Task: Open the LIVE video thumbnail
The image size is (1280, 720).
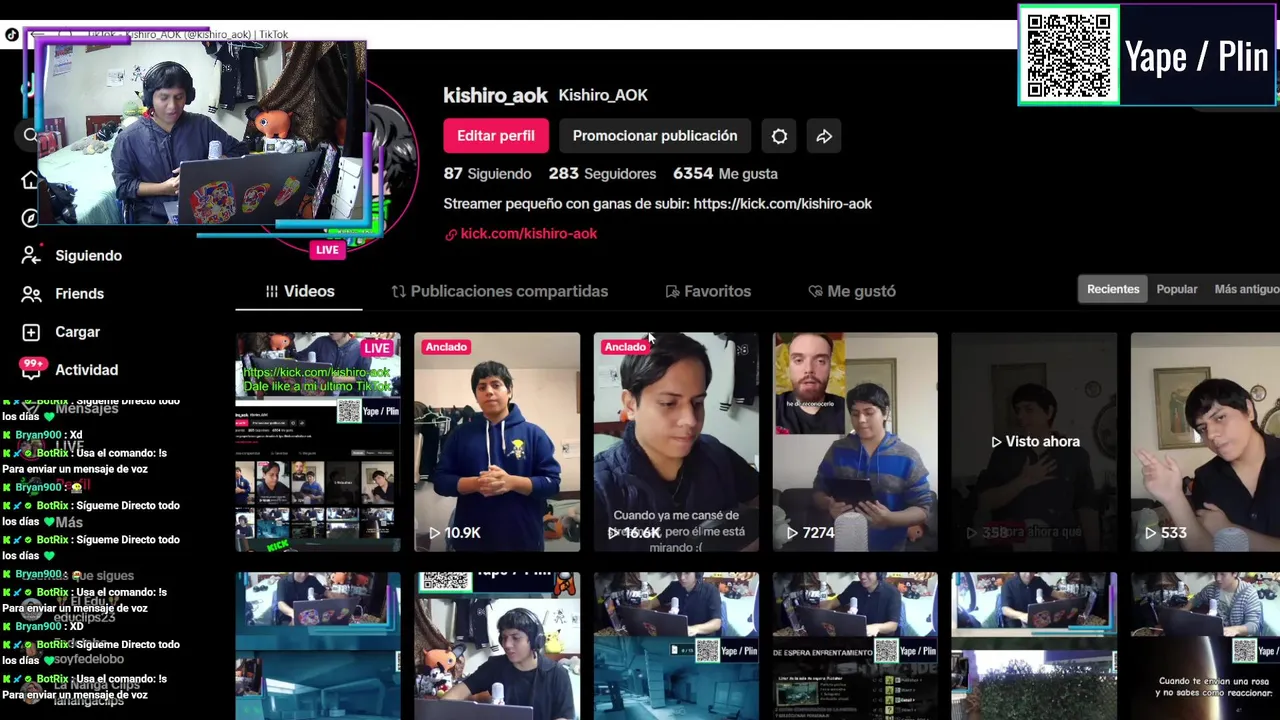Action: click(318, 442)
